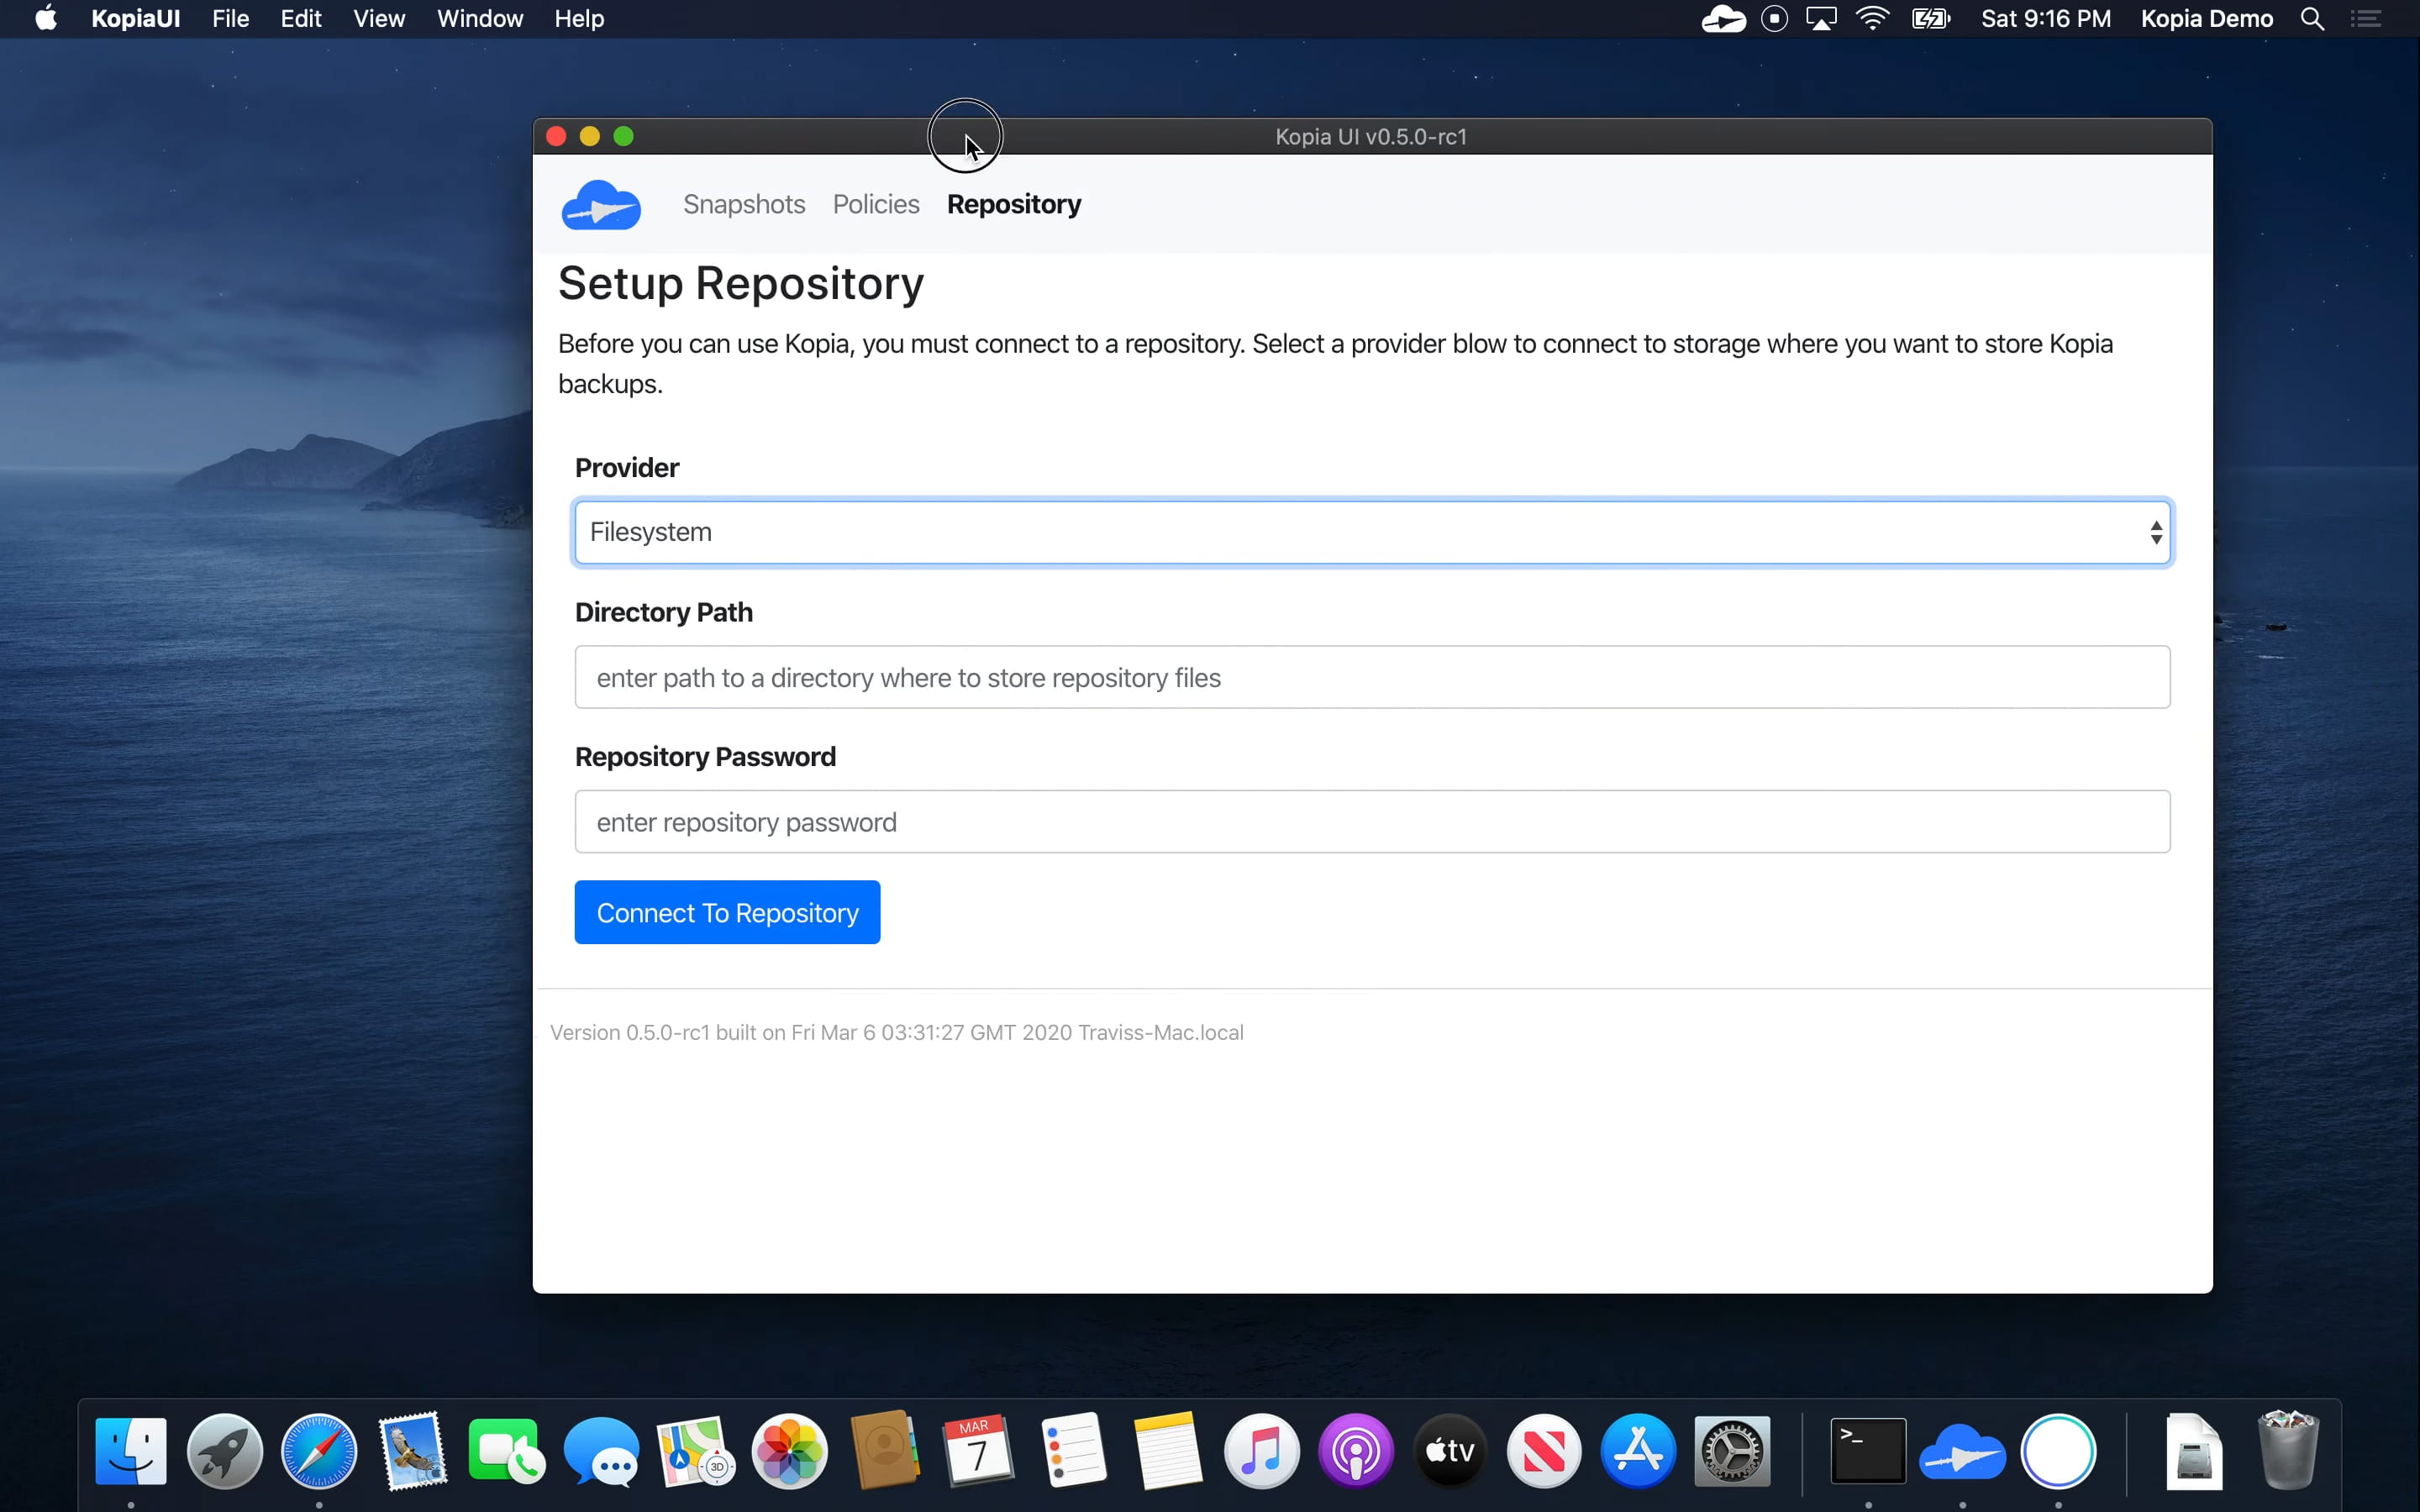This screenshot has height=1512, width=2420.
Task: Open the File menu
Action: pos(230,19)
